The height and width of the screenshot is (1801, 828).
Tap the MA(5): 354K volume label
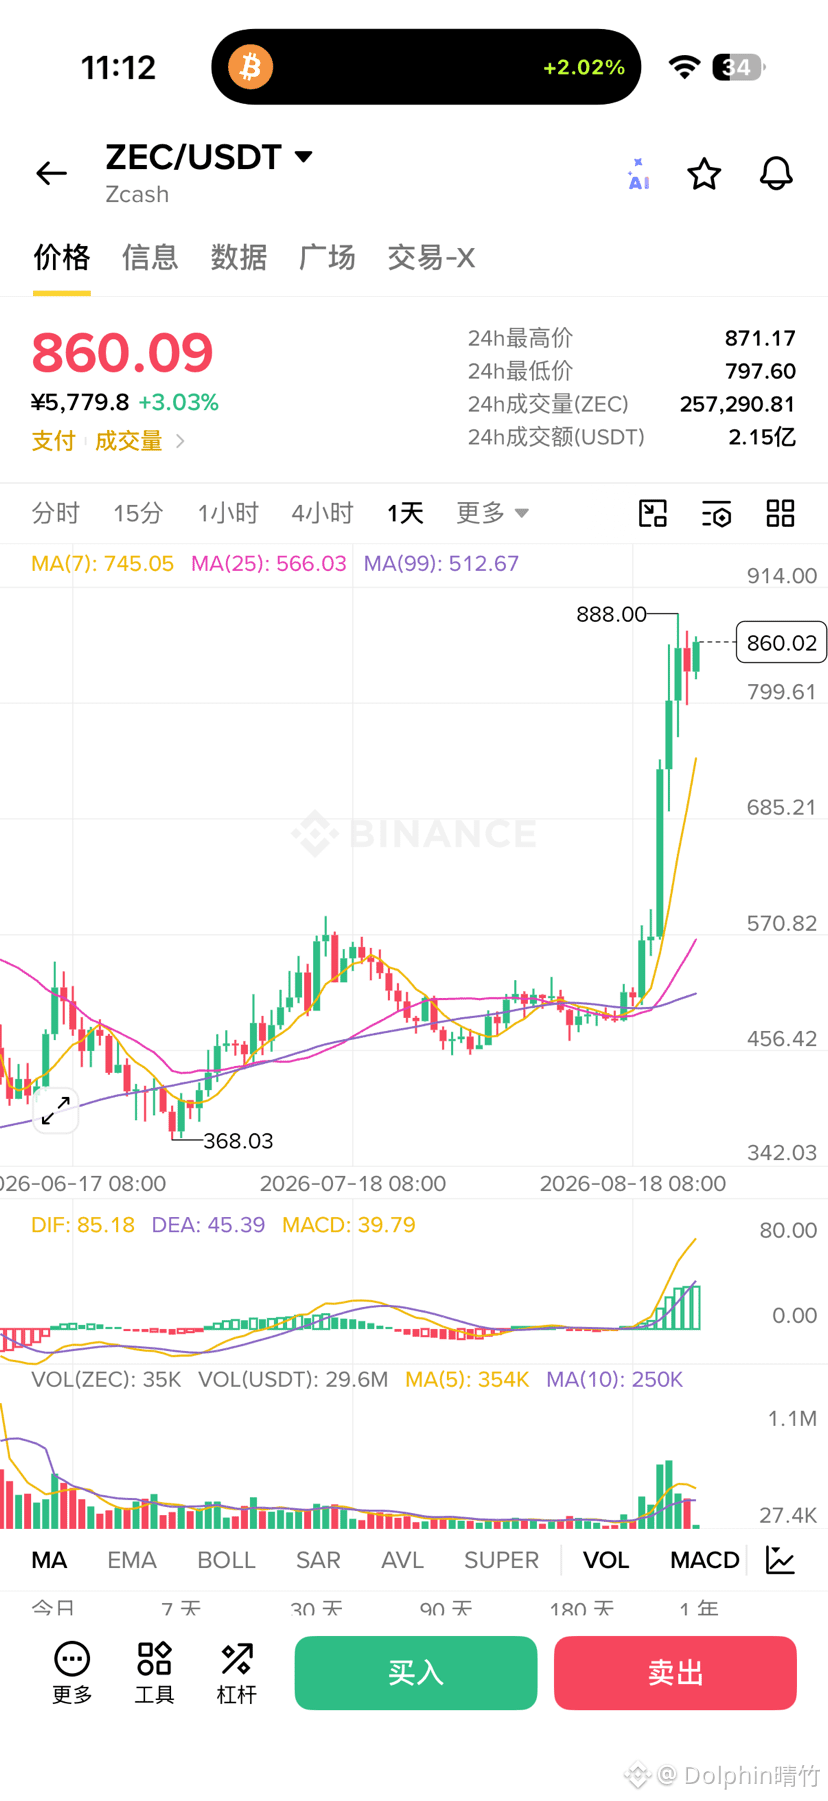point(467,1380)
